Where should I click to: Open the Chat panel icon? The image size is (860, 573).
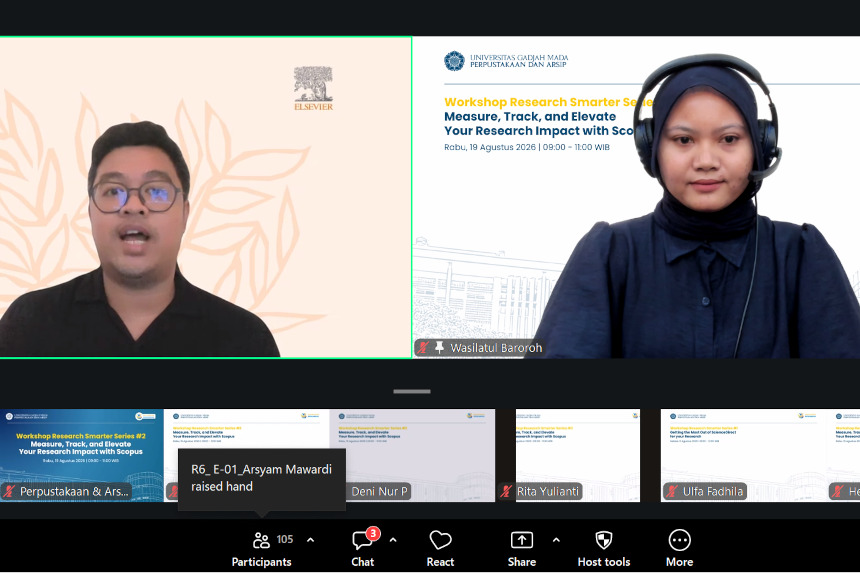(362, 540)
